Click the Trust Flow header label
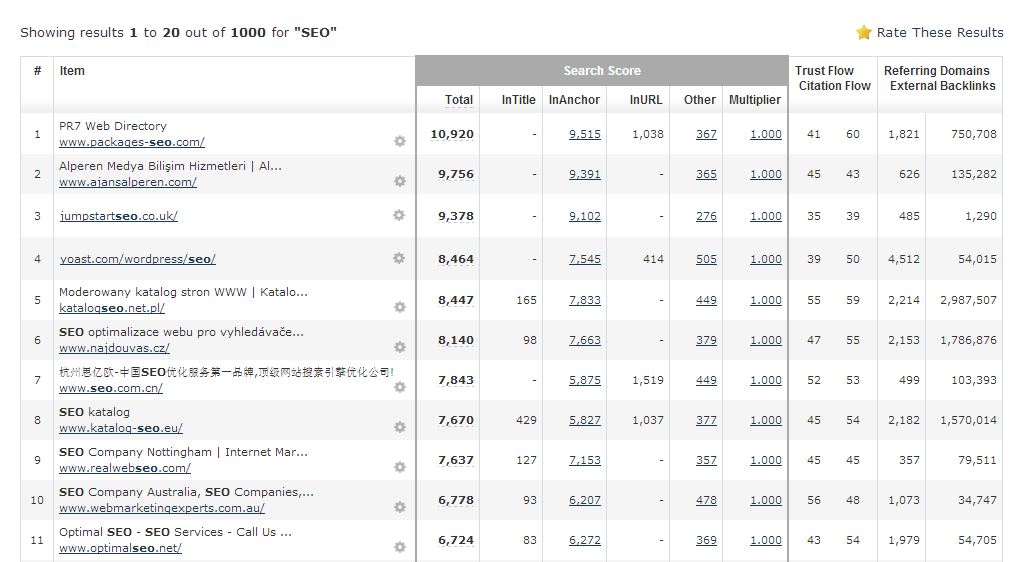The height and width of the screenshot is (562, 1033). tap(824, 70)
